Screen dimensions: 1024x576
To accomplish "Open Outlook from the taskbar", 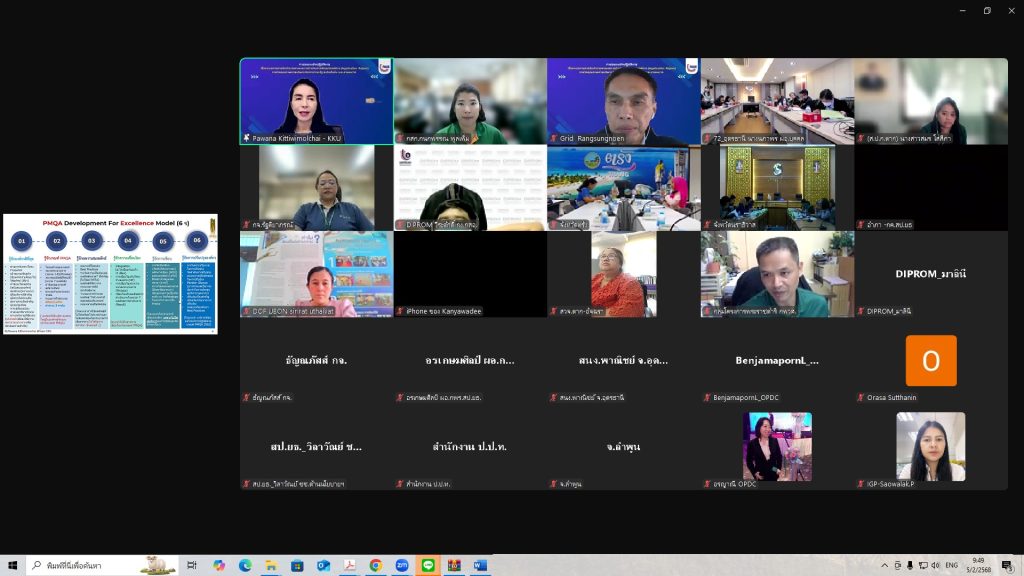I will [323, 565].
